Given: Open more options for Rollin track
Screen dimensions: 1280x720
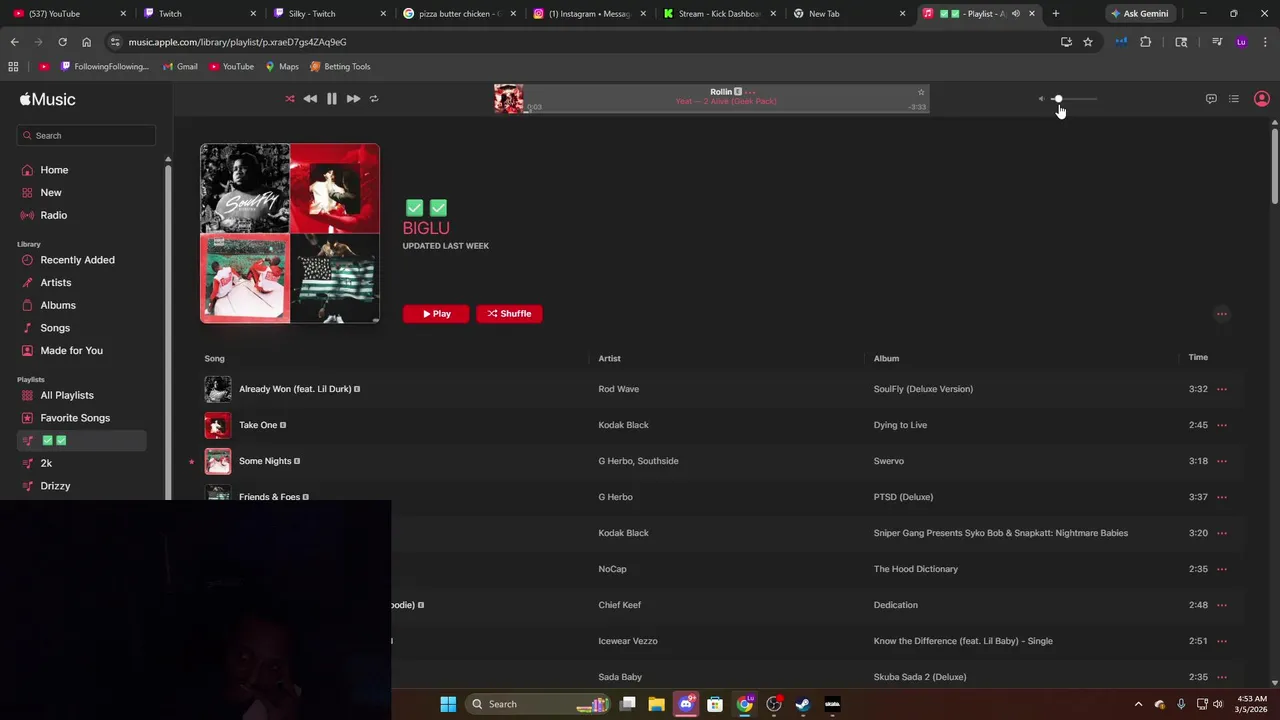Looking at the screenshot, I should (x=750, y=92).
